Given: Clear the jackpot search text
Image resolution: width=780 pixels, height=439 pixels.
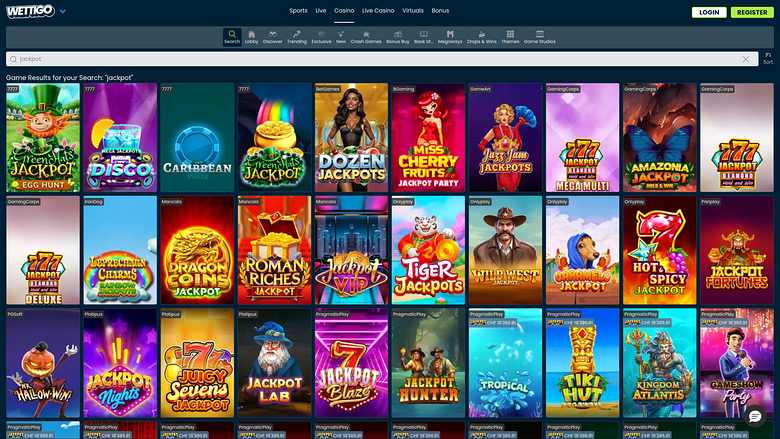Looking at the screenshot, I should click(x=746, y=59).
